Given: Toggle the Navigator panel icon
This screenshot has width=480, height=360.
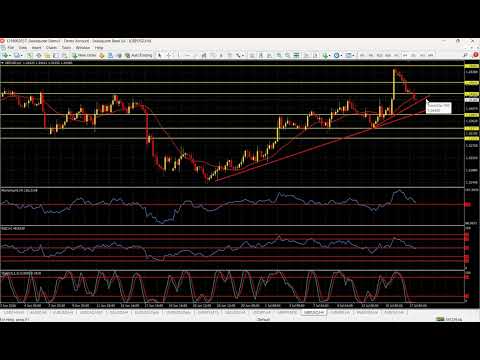Looking at the screenshot, I should click(47, 55).
